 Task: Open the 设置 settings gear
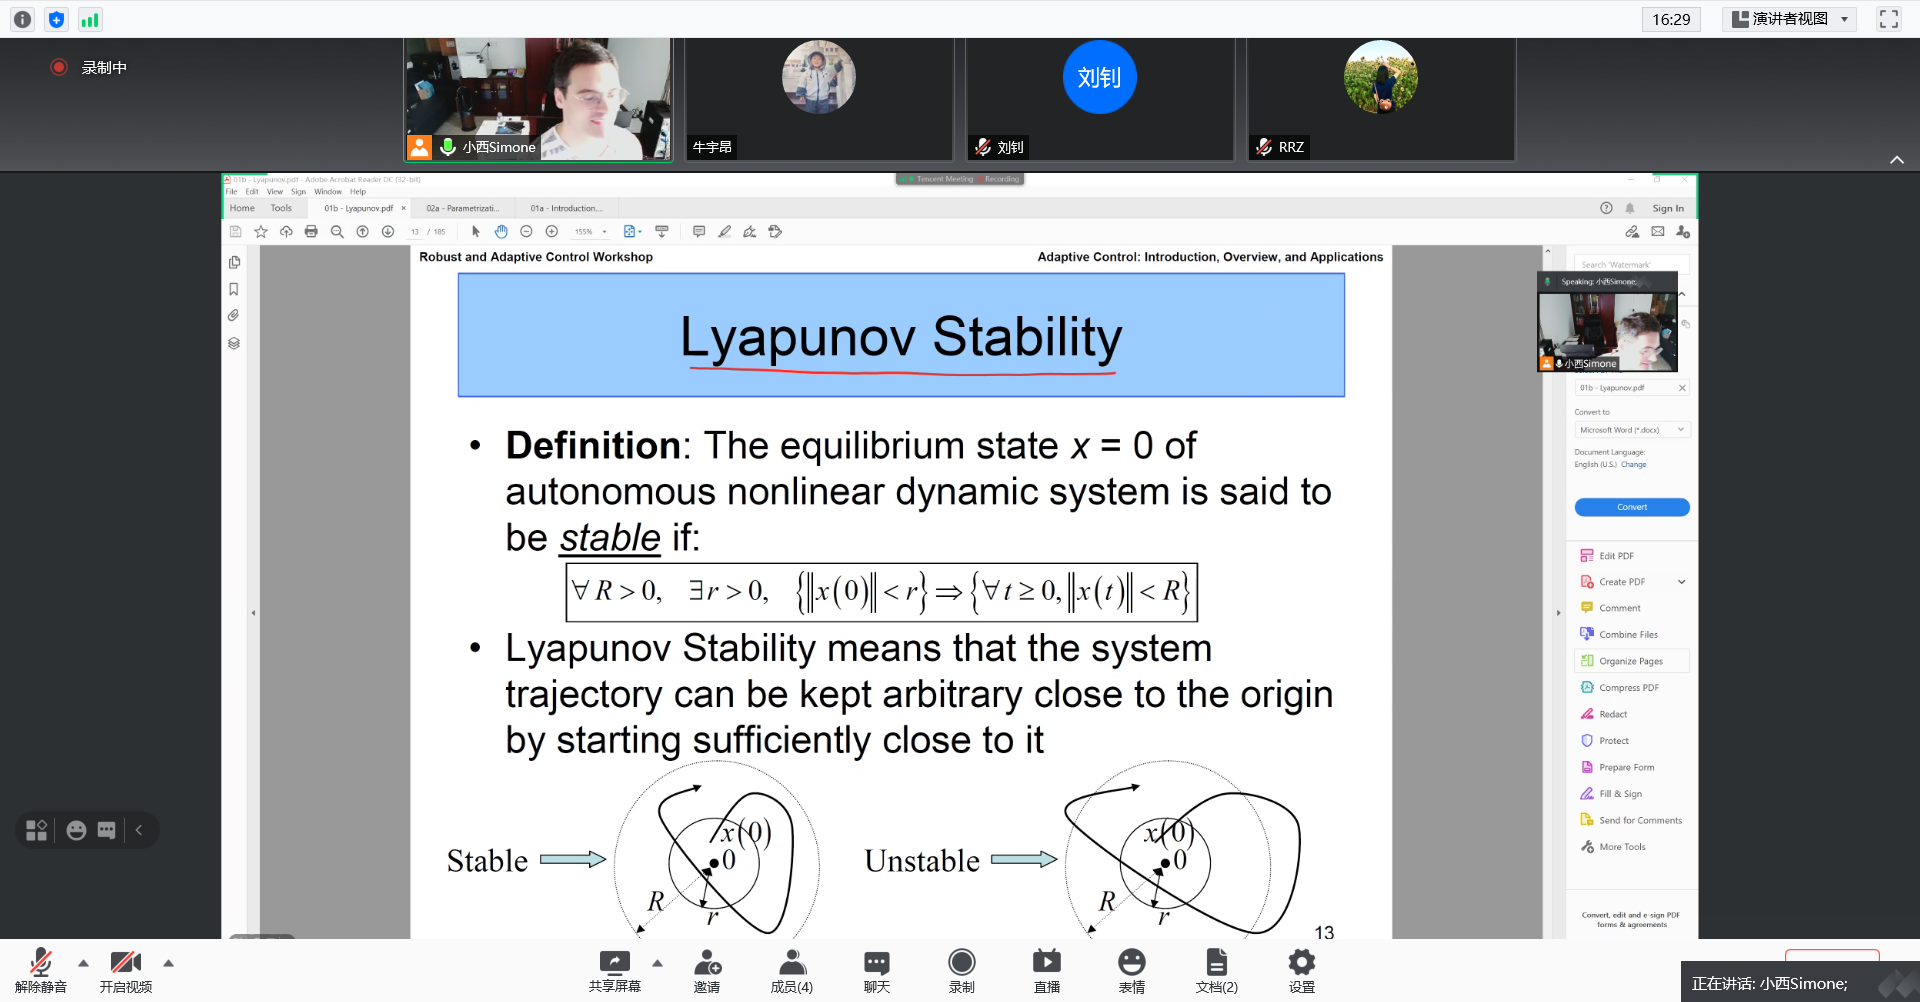(1301, 970)
